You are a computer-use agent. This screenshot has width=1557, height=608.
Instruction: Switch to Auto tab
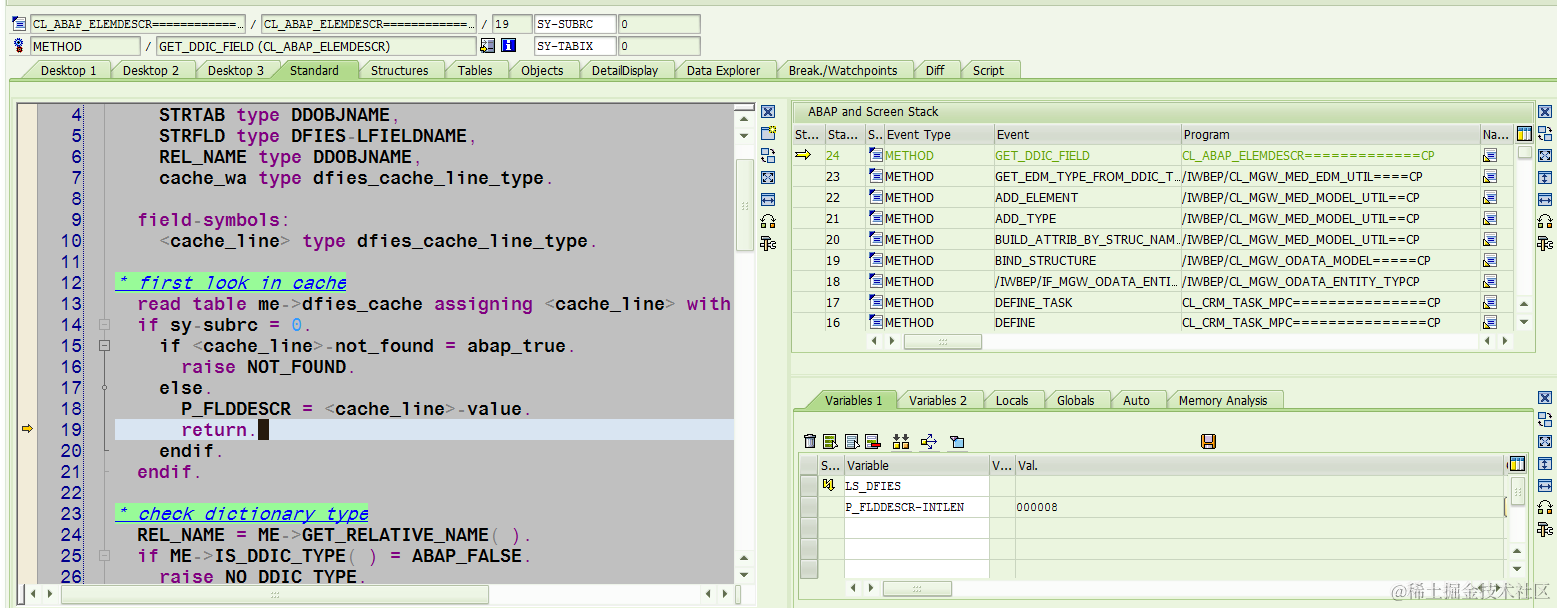pos(1136,400)
